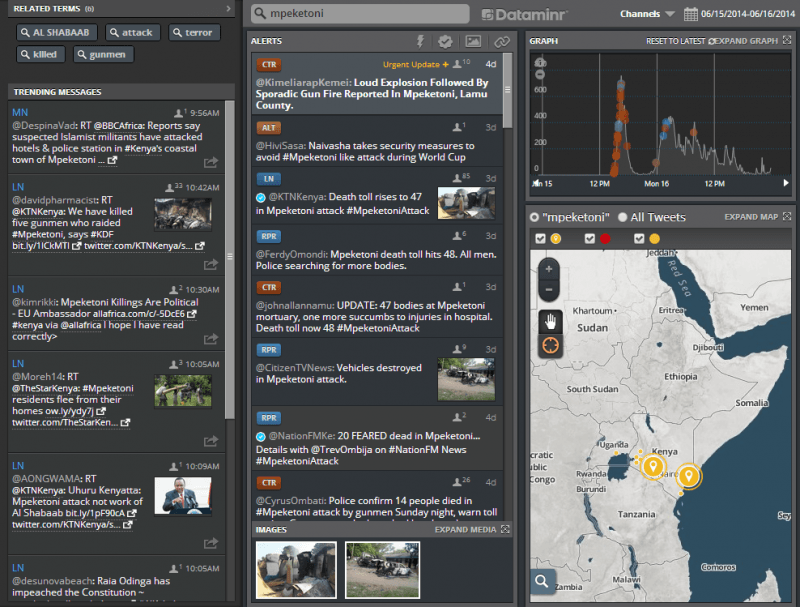Select the gunmen related term
800x607 pixels.
click(103, 54)
